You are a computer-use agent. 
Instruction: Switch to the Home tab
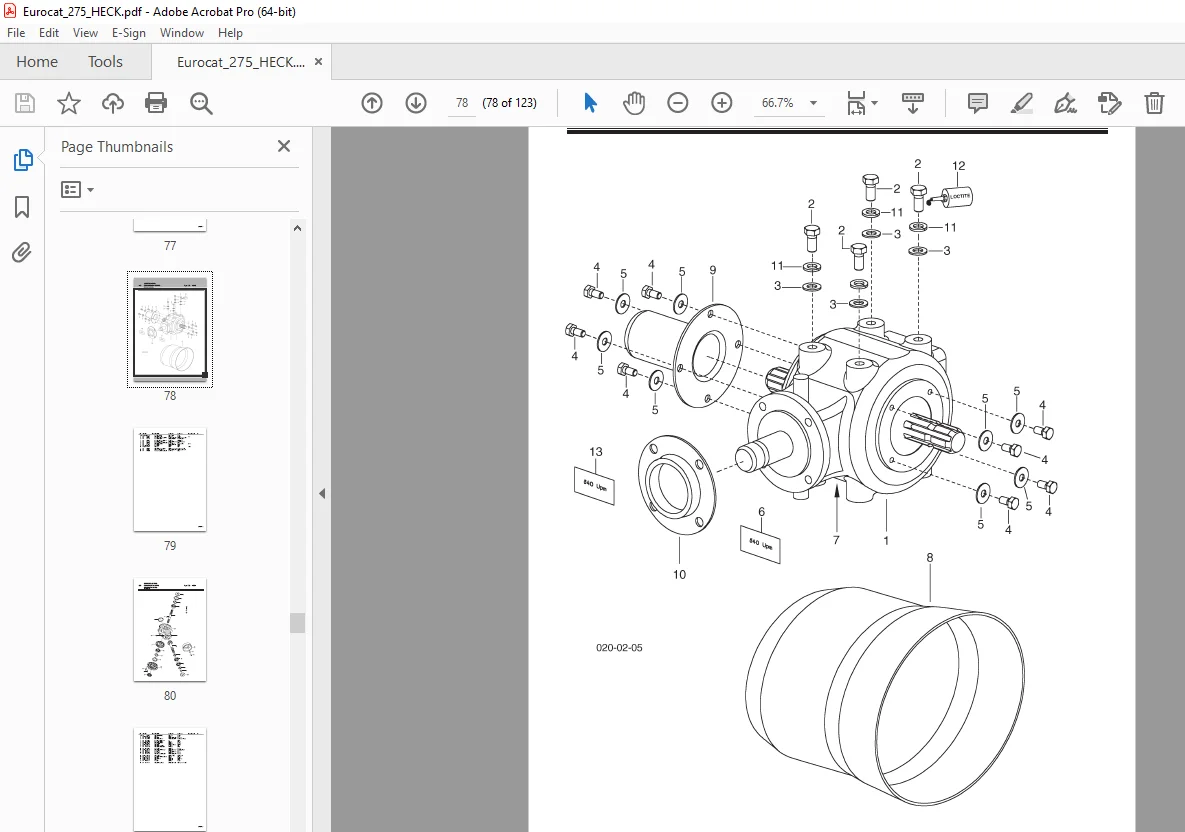pos(37,61)
